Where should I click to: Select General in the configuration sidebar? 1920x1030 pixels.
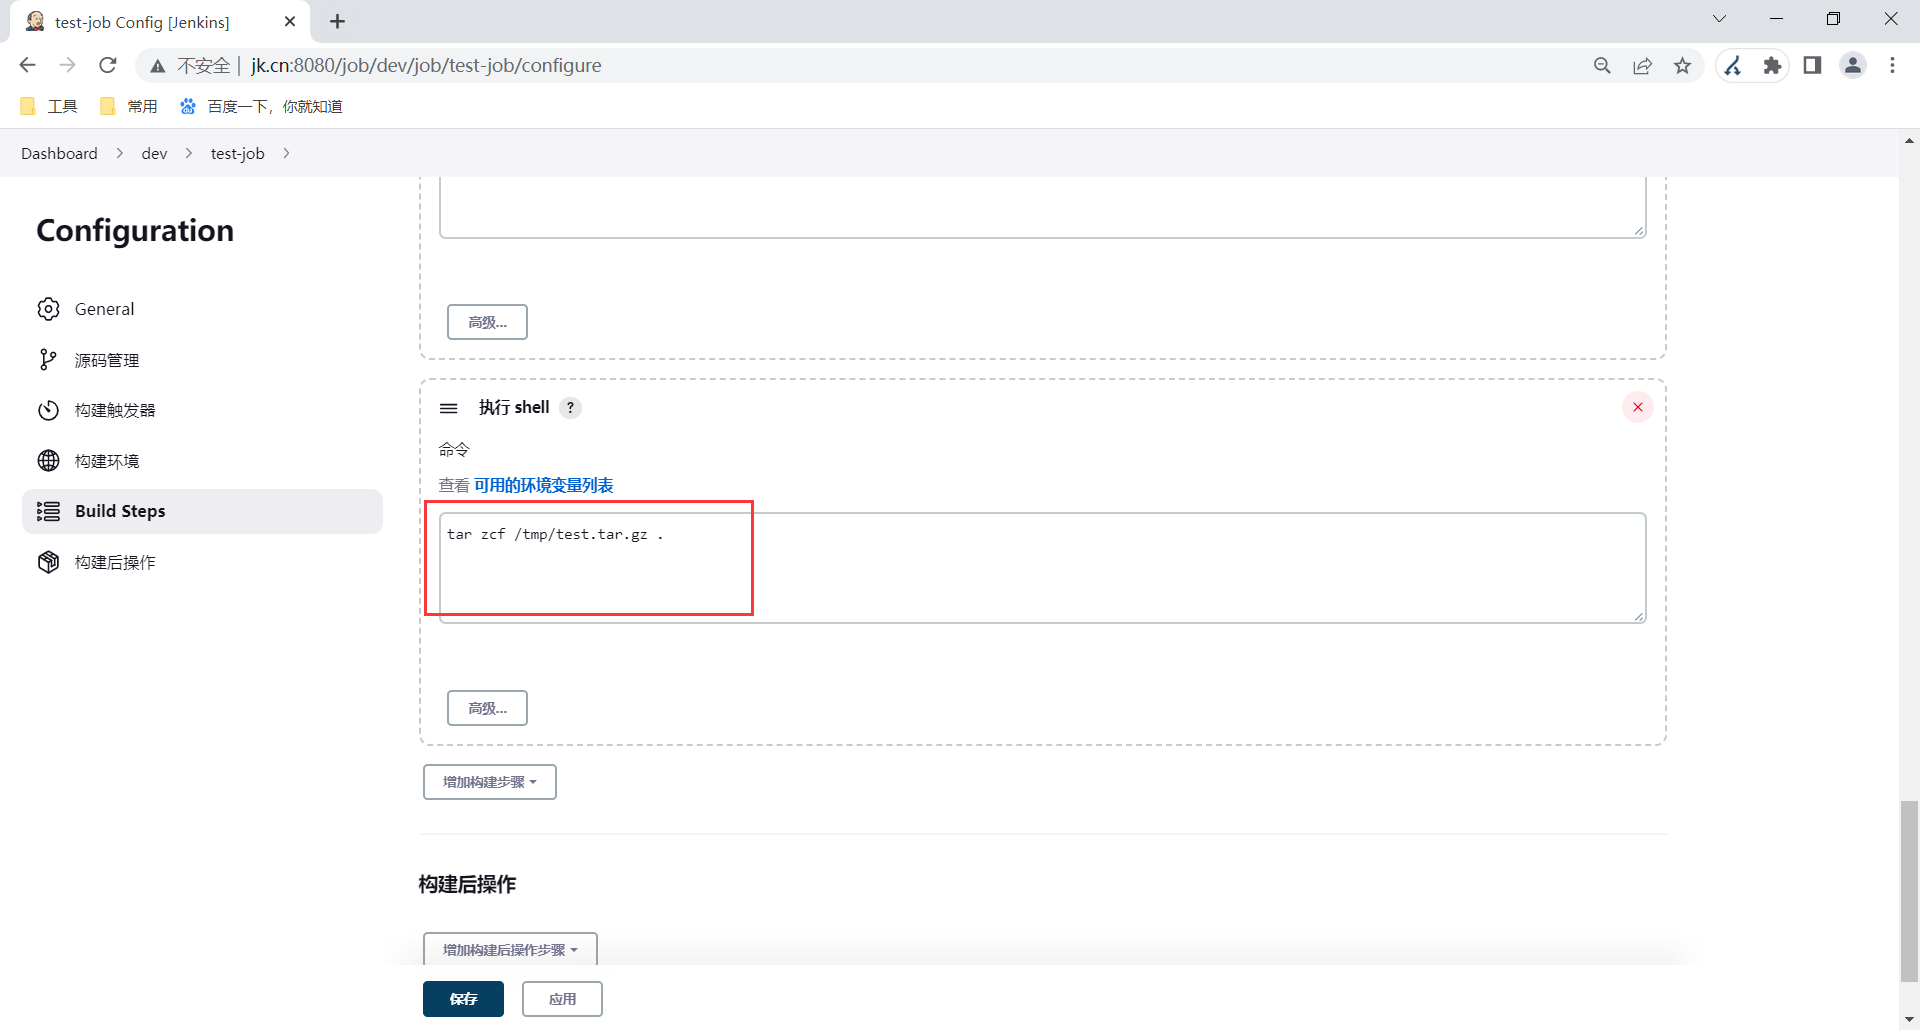tap(202, 309)
